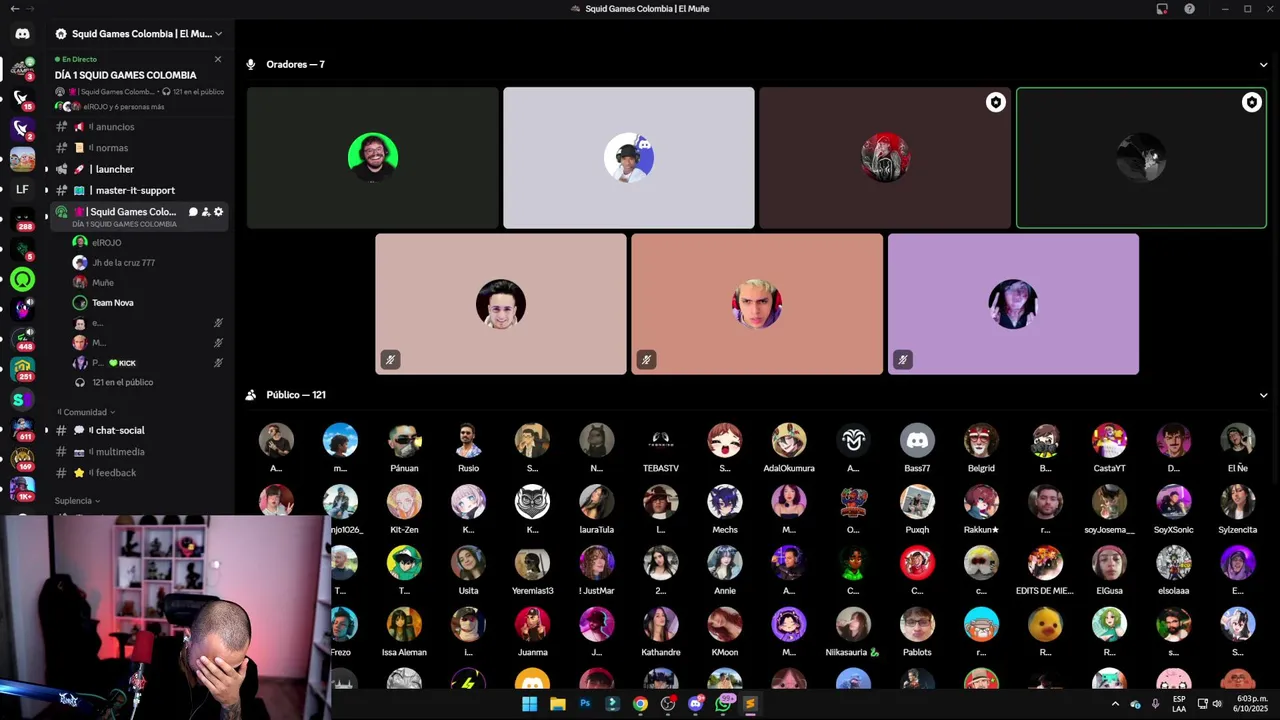The width and height of the screenshot is (1280, 720).
Task: Open server with 288 unread badge
Action: 22,220
